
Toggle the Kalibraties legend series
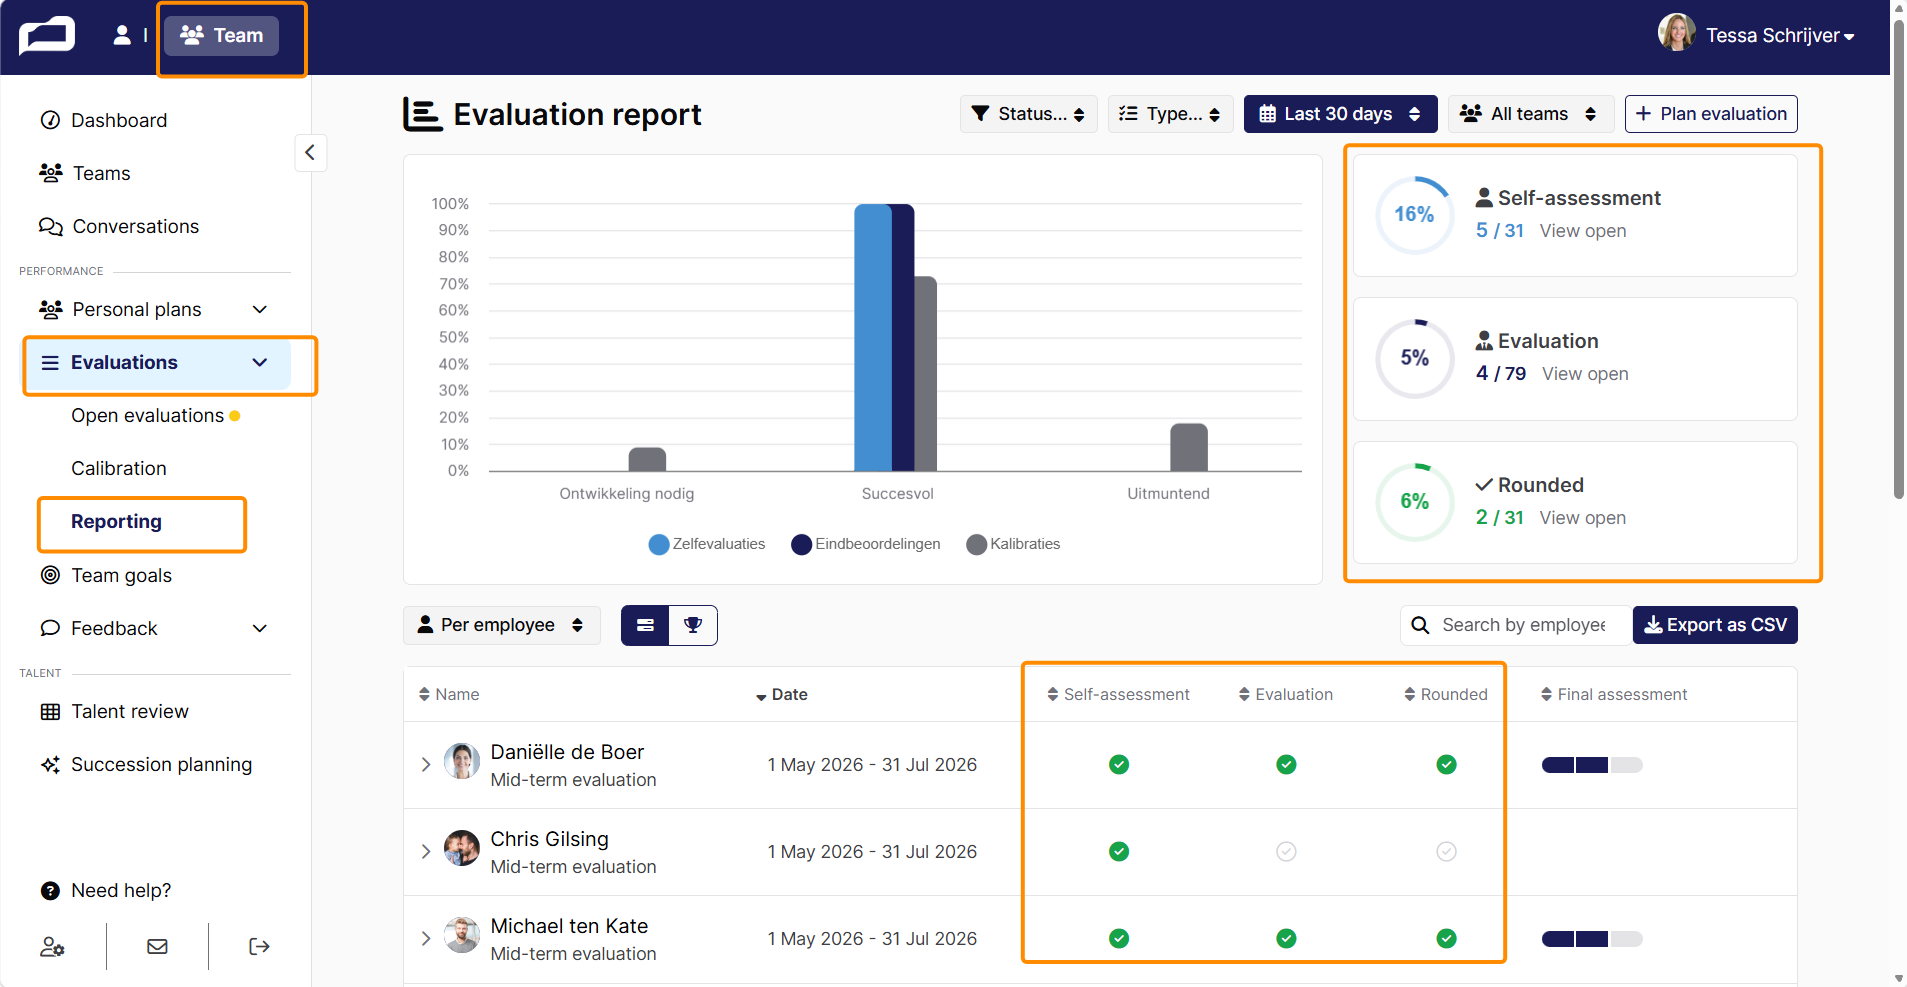[1014, 544]
